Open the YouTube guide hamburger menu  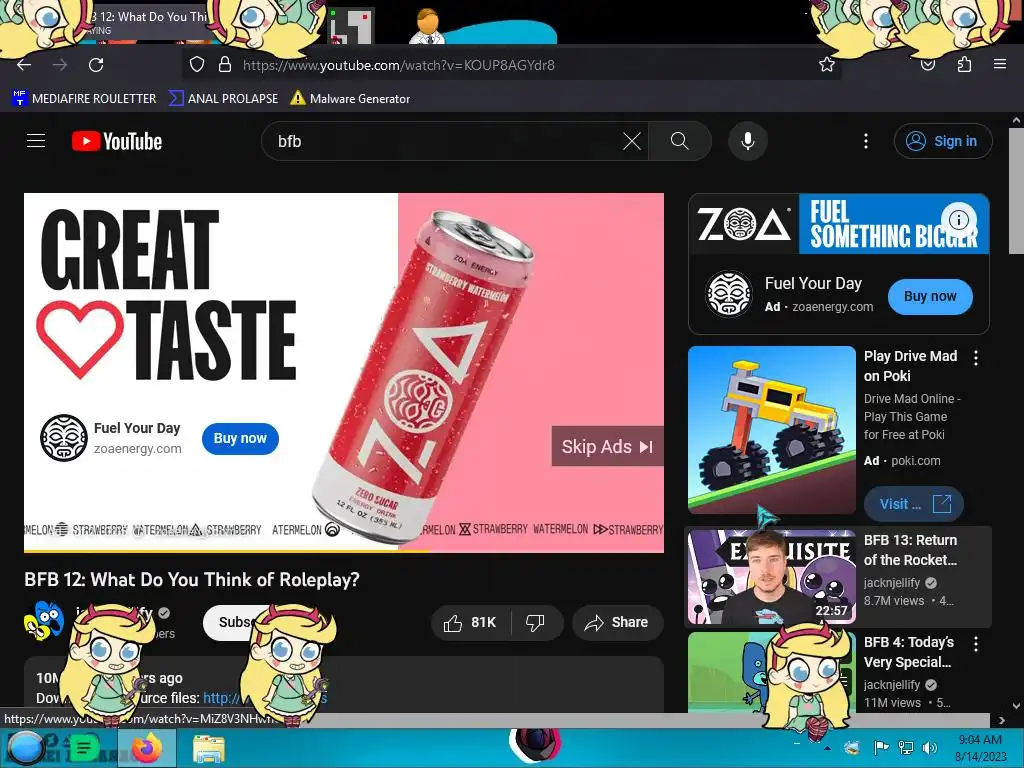pyautogui.click(x=36, y=141)
